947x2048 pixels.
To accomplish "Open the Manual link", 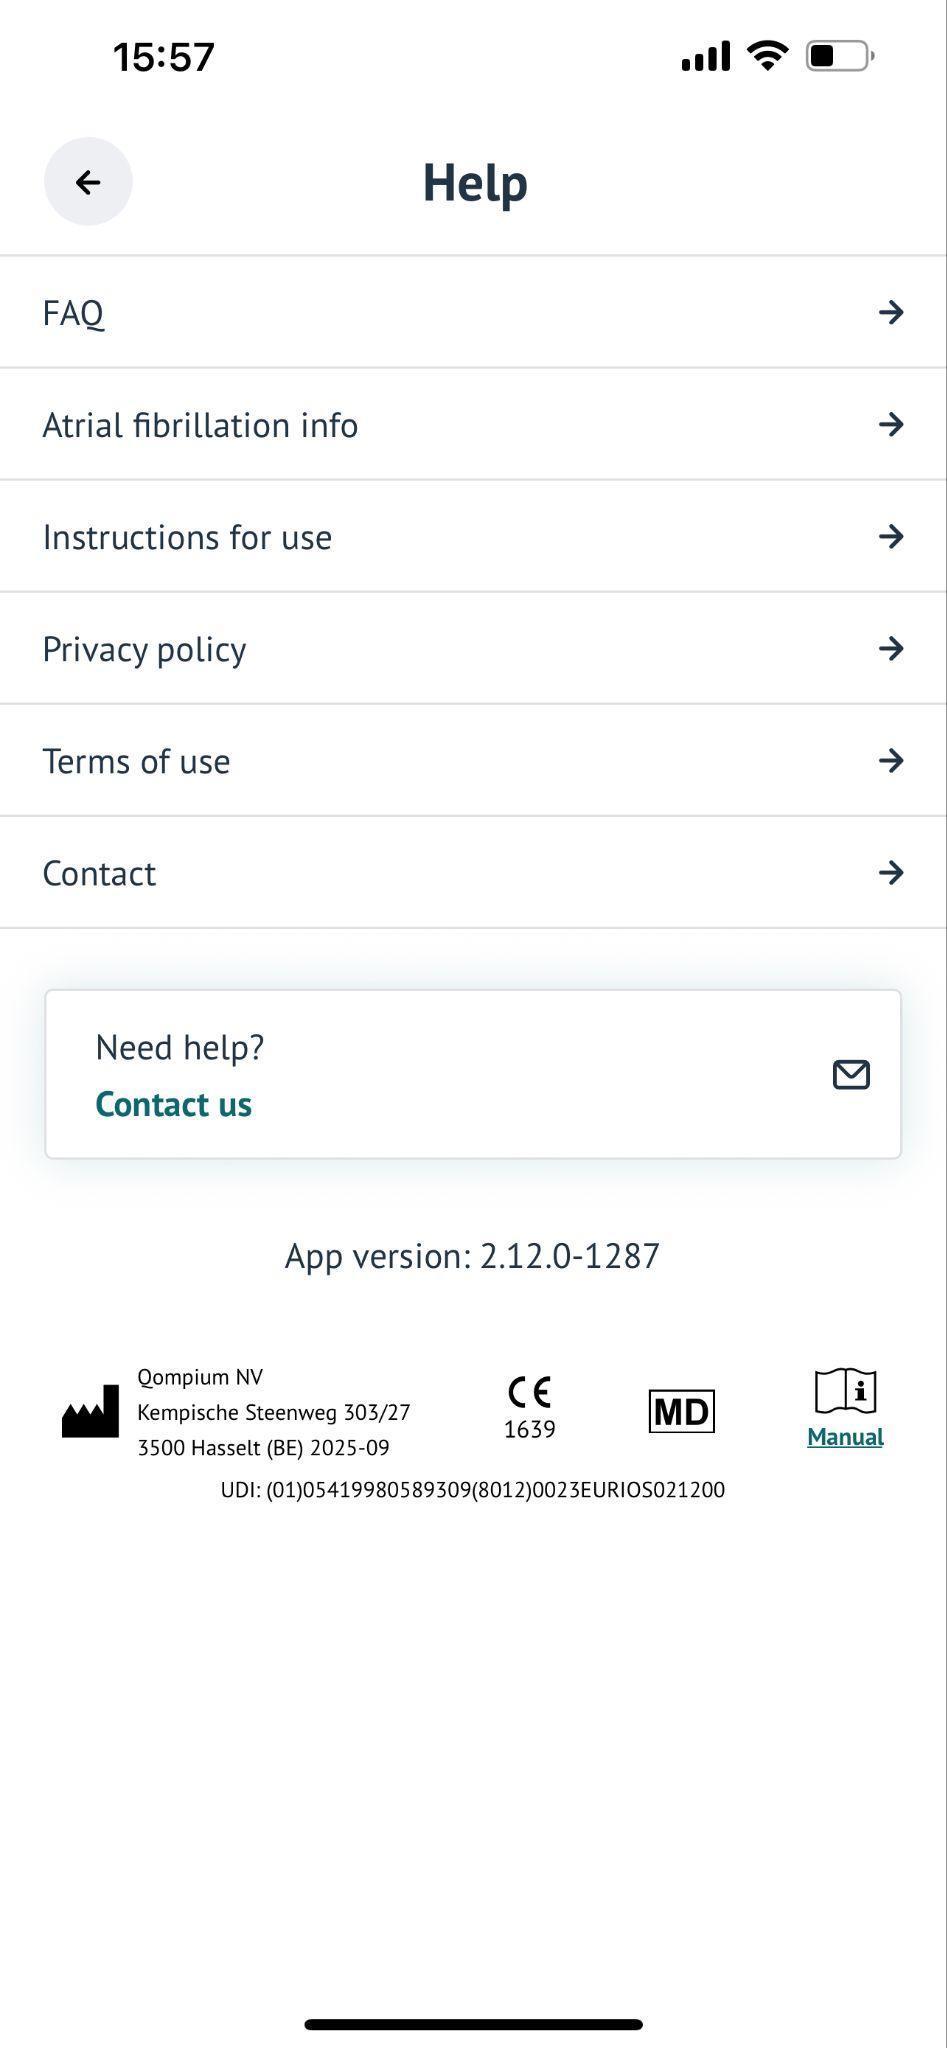I will [845, 1437].
